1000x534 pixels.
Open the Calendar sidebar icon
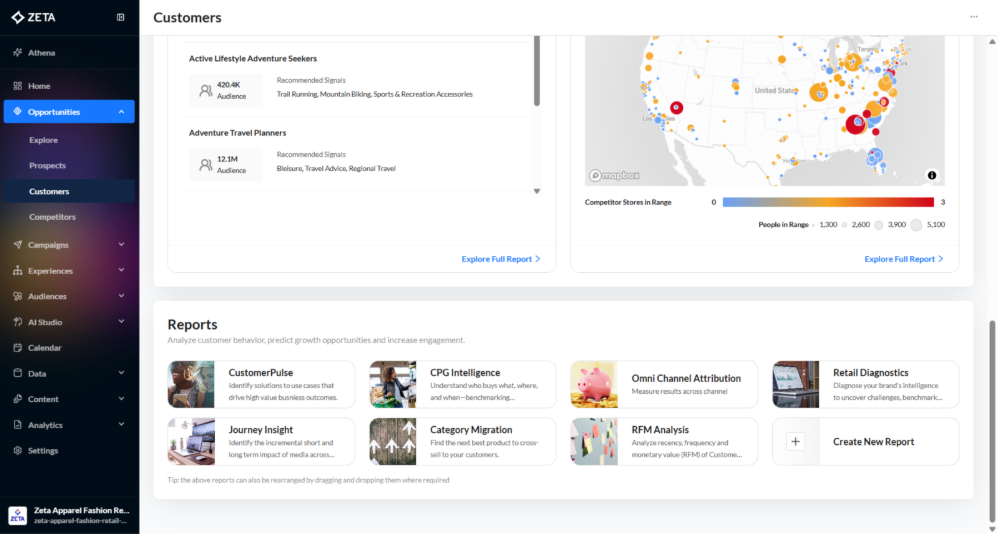pos(18,348)
